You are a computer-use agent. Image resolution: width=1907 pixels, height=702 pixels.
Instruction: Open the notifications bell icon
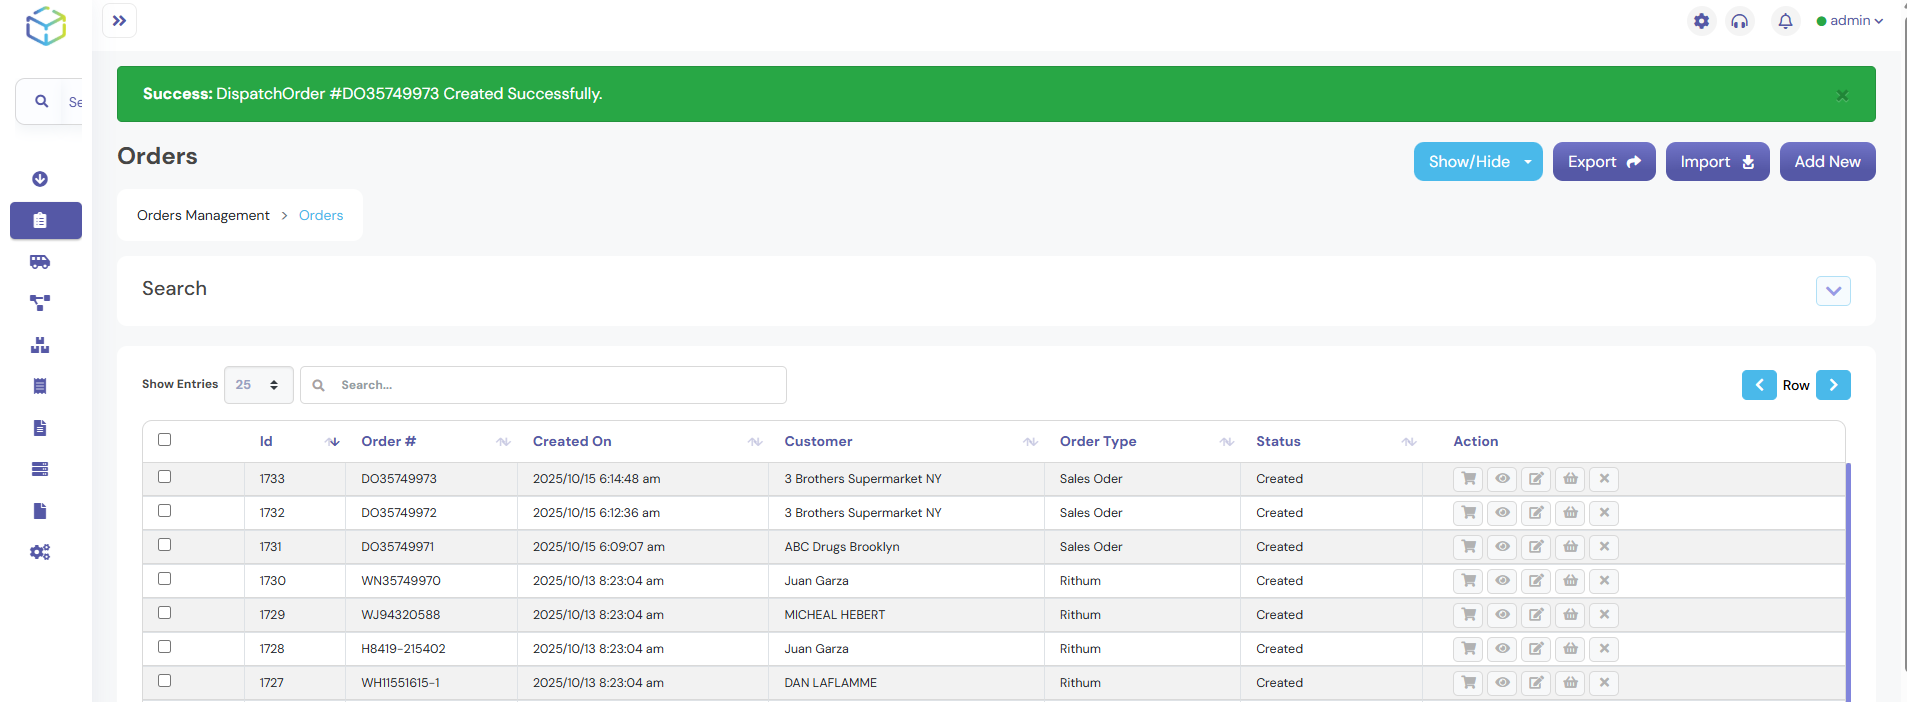click(x=1785, y=21)
